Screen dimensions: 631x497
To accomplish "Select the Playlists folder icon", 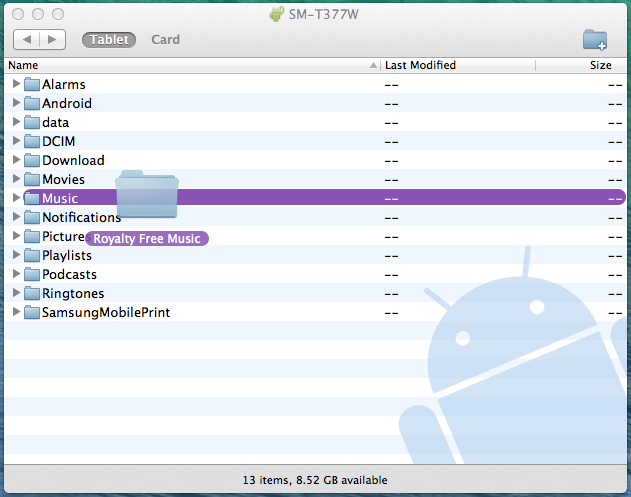I will click(32, 255).
